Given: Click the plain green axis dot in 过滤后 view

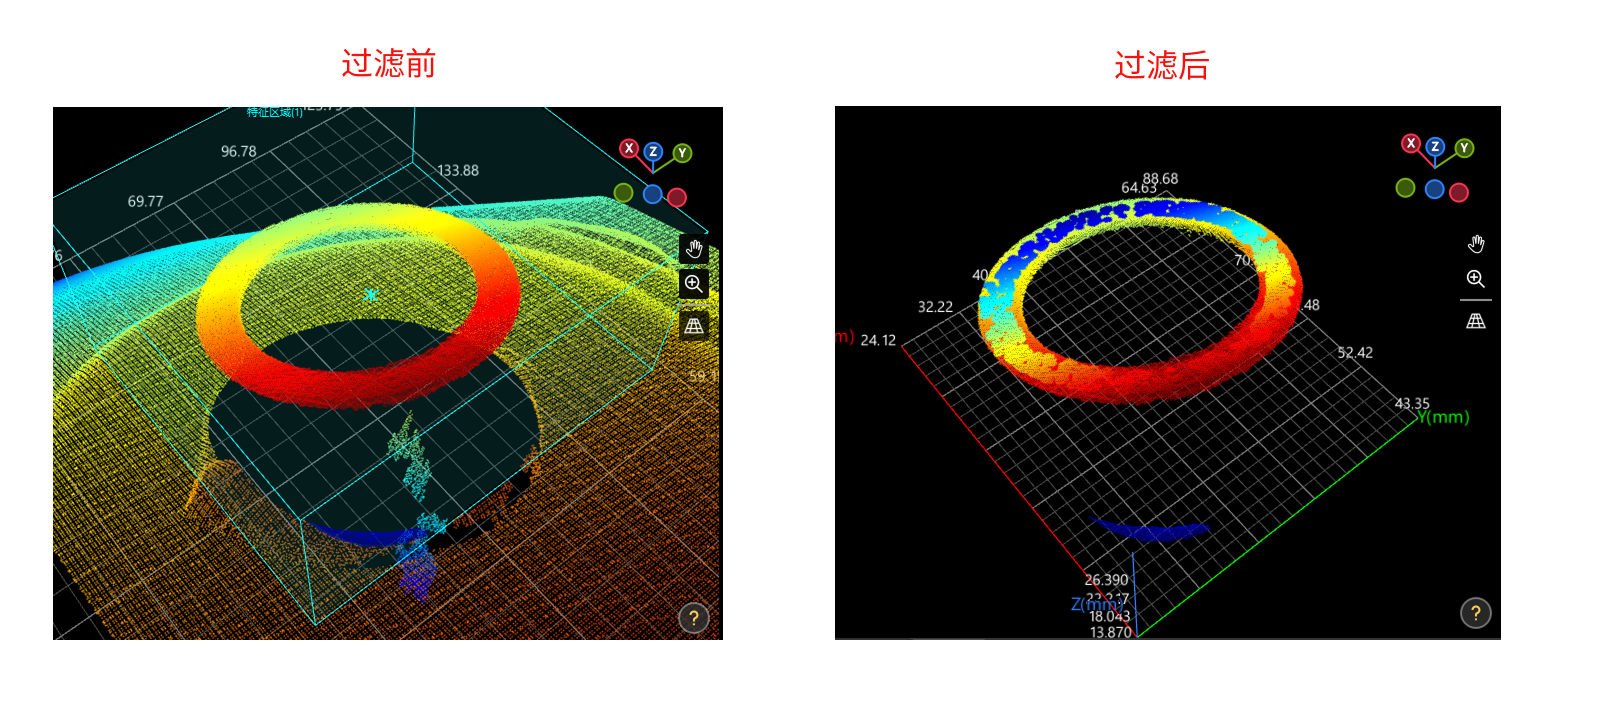Looking at the screenshot, I should pyautogui.click(x=1405, y=188).
